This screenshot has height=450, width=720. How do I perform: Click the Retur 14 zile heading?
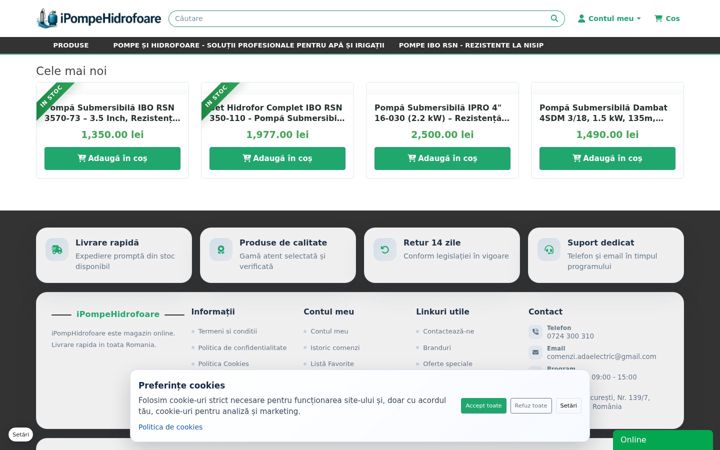(432, 242)
